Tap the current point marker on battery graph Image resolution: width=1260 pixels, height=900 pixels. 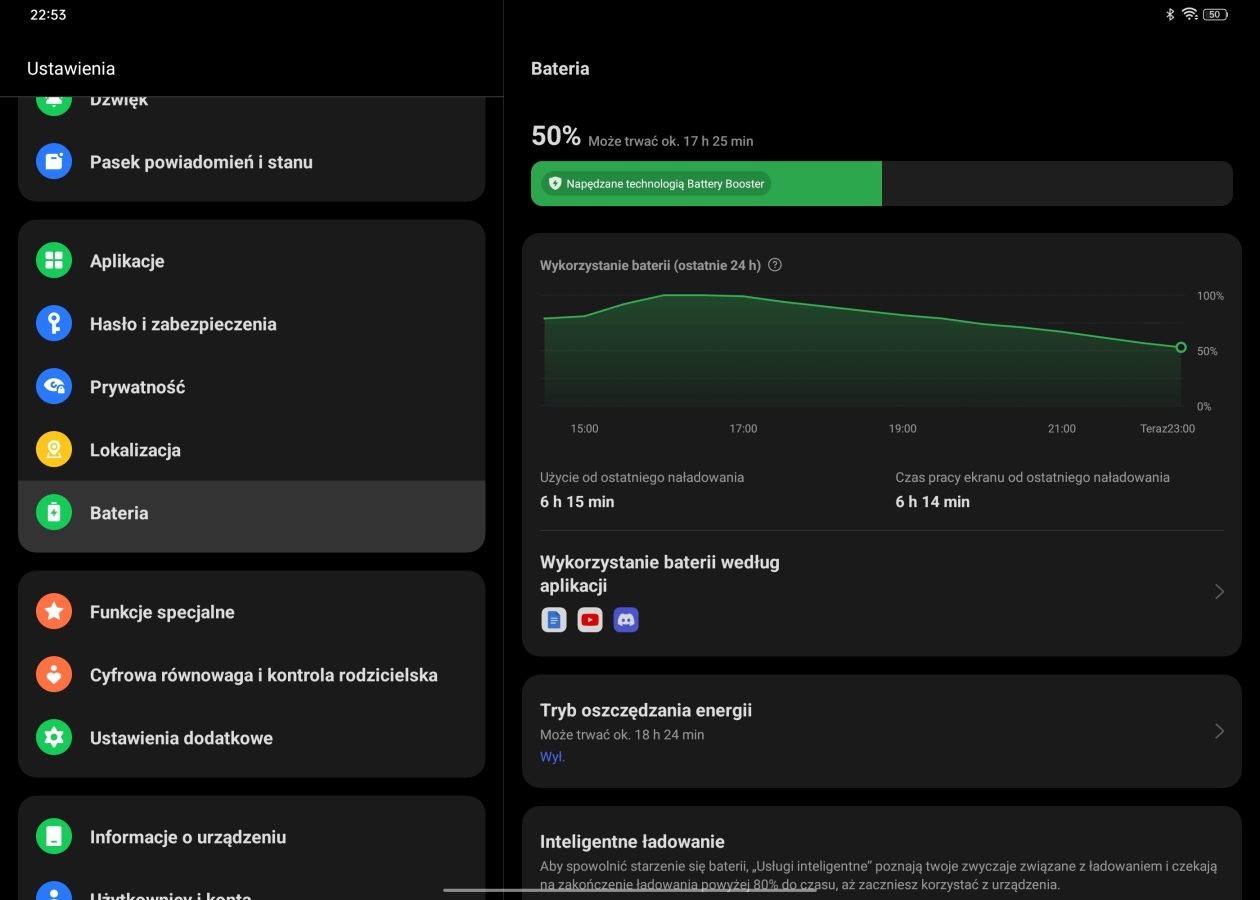[x=1181, y=347]
